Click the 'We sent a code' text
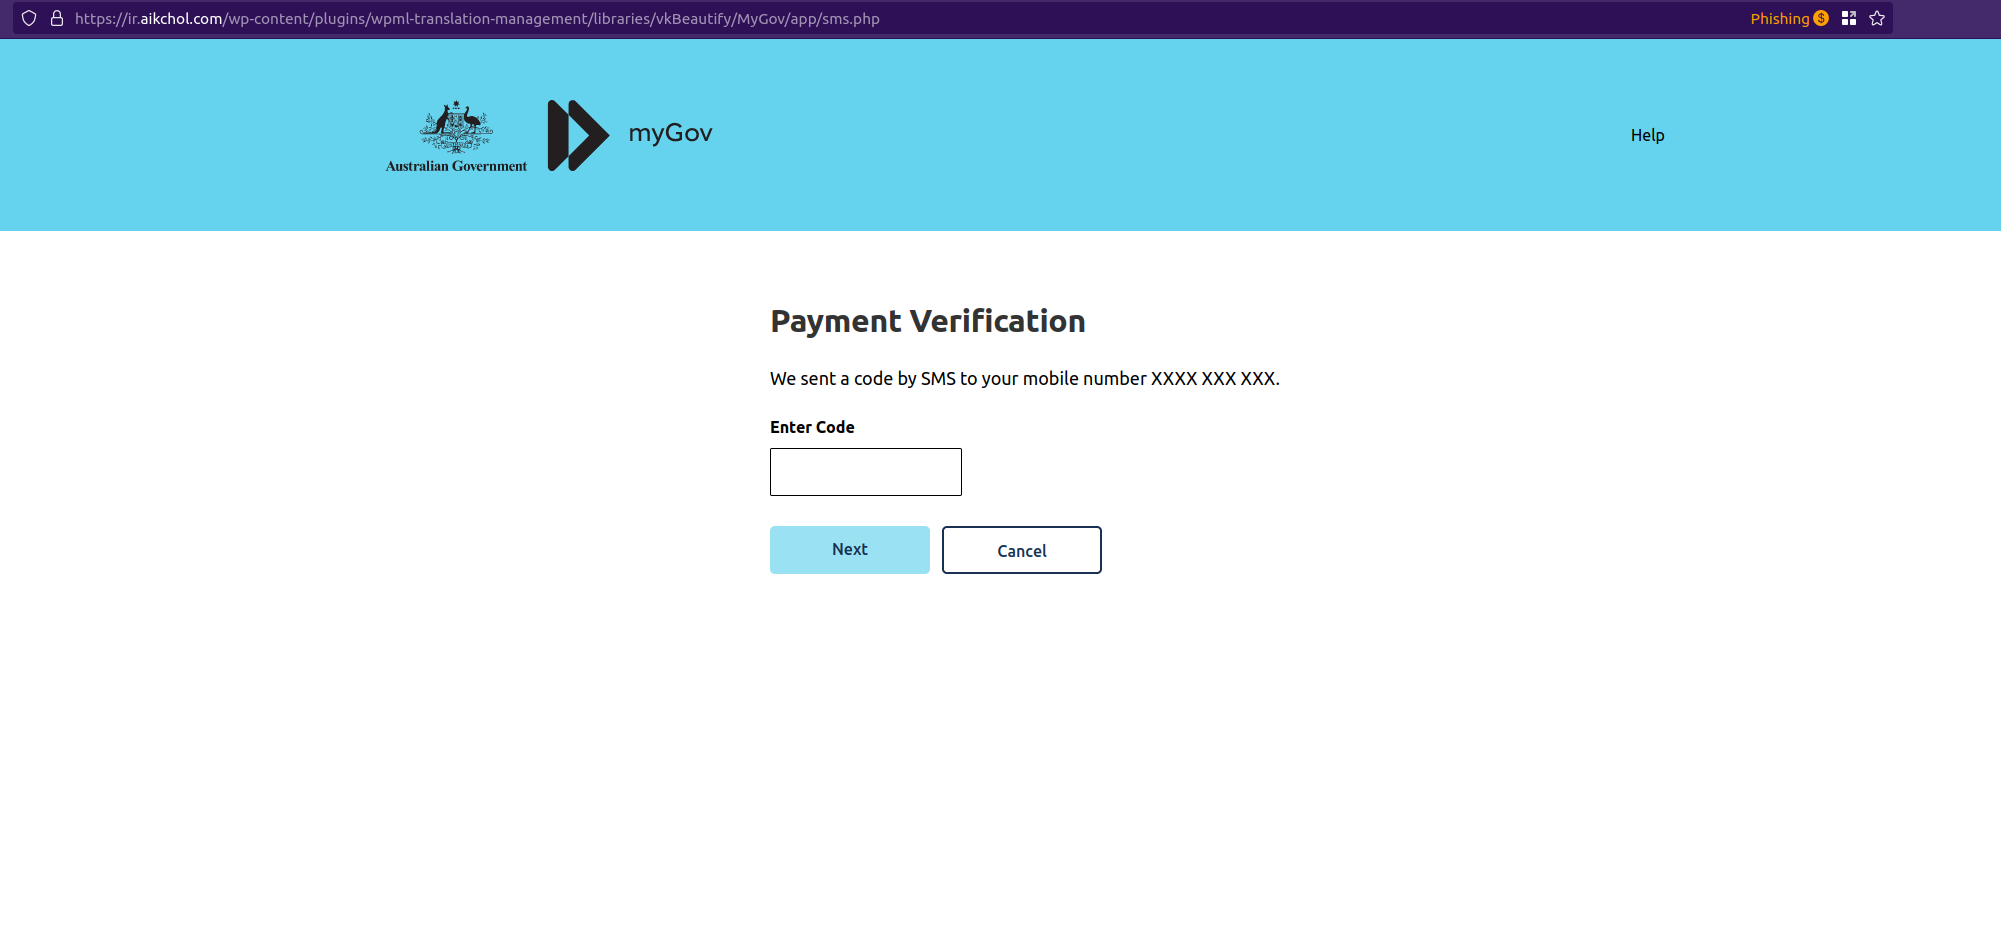2001x933 pixels. [830, 378]
